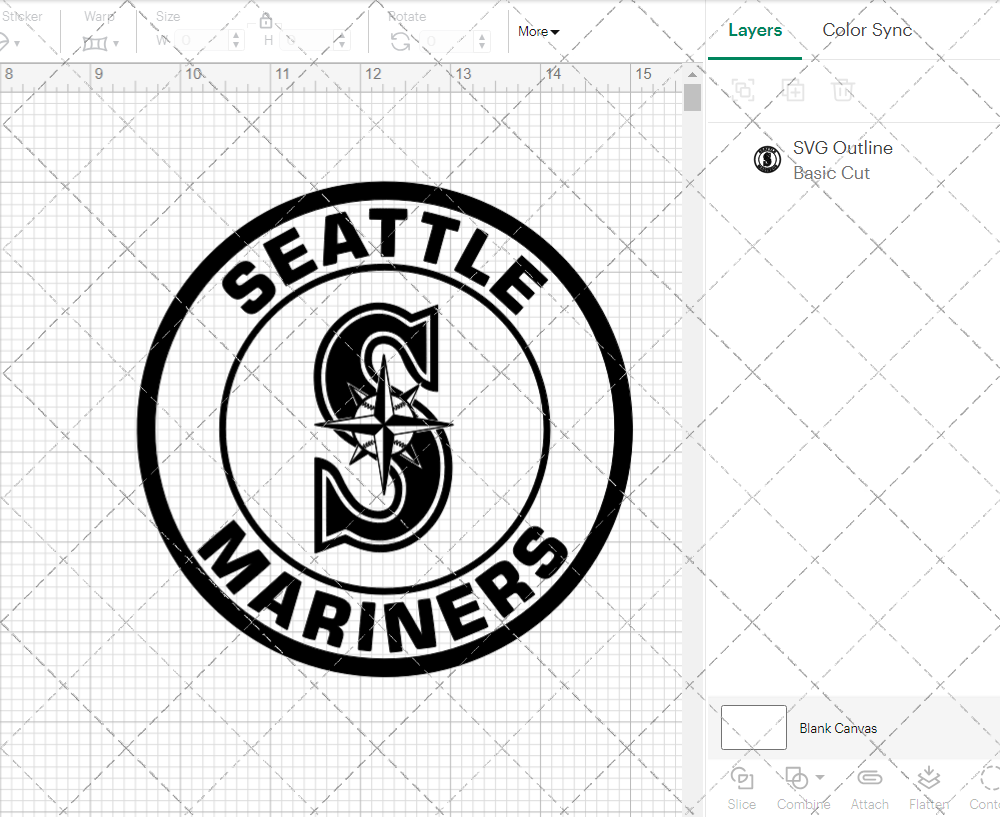Click the Blank Canvas entry

click(x=839, y=728)
